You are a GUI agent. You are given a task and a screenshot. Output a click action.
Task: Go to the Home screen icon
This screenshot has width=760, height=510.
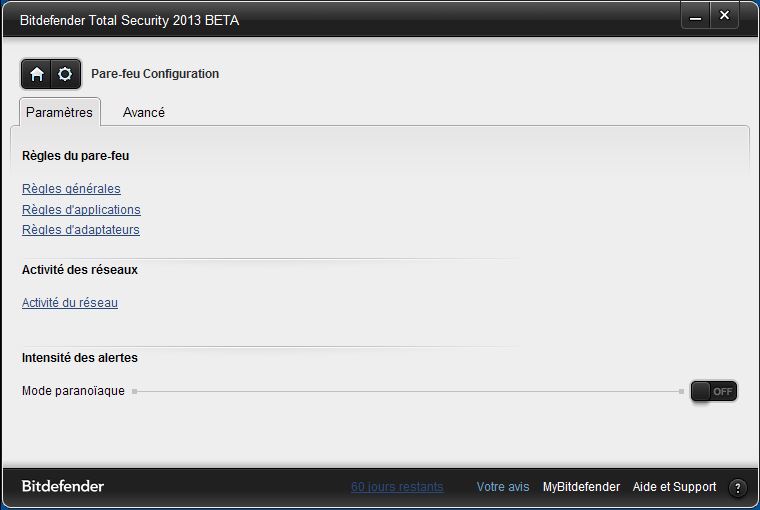click(36, 74)
